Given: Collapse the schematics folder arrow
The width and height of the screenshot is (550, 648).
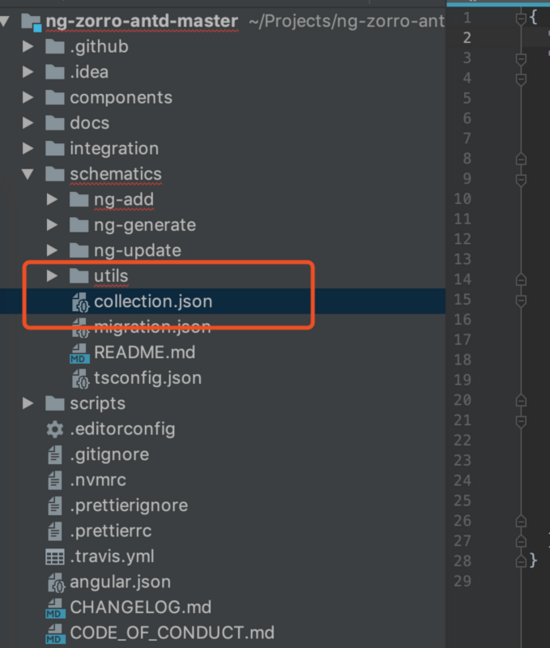Looking at the screenshot, I should tap(28, 174).
